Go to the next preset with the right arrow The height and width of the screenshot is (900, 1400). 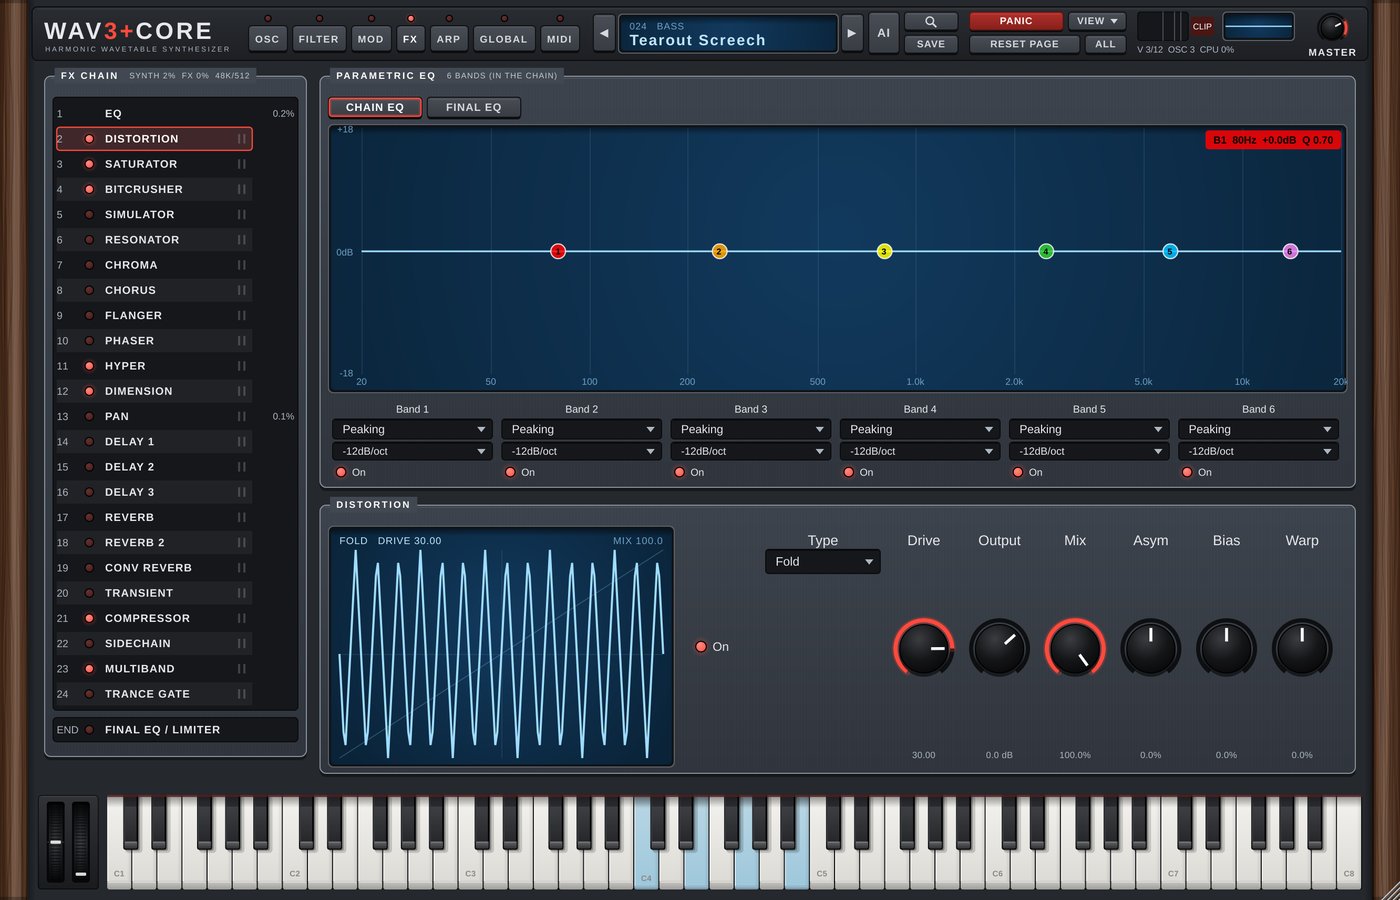pos(852,33)
